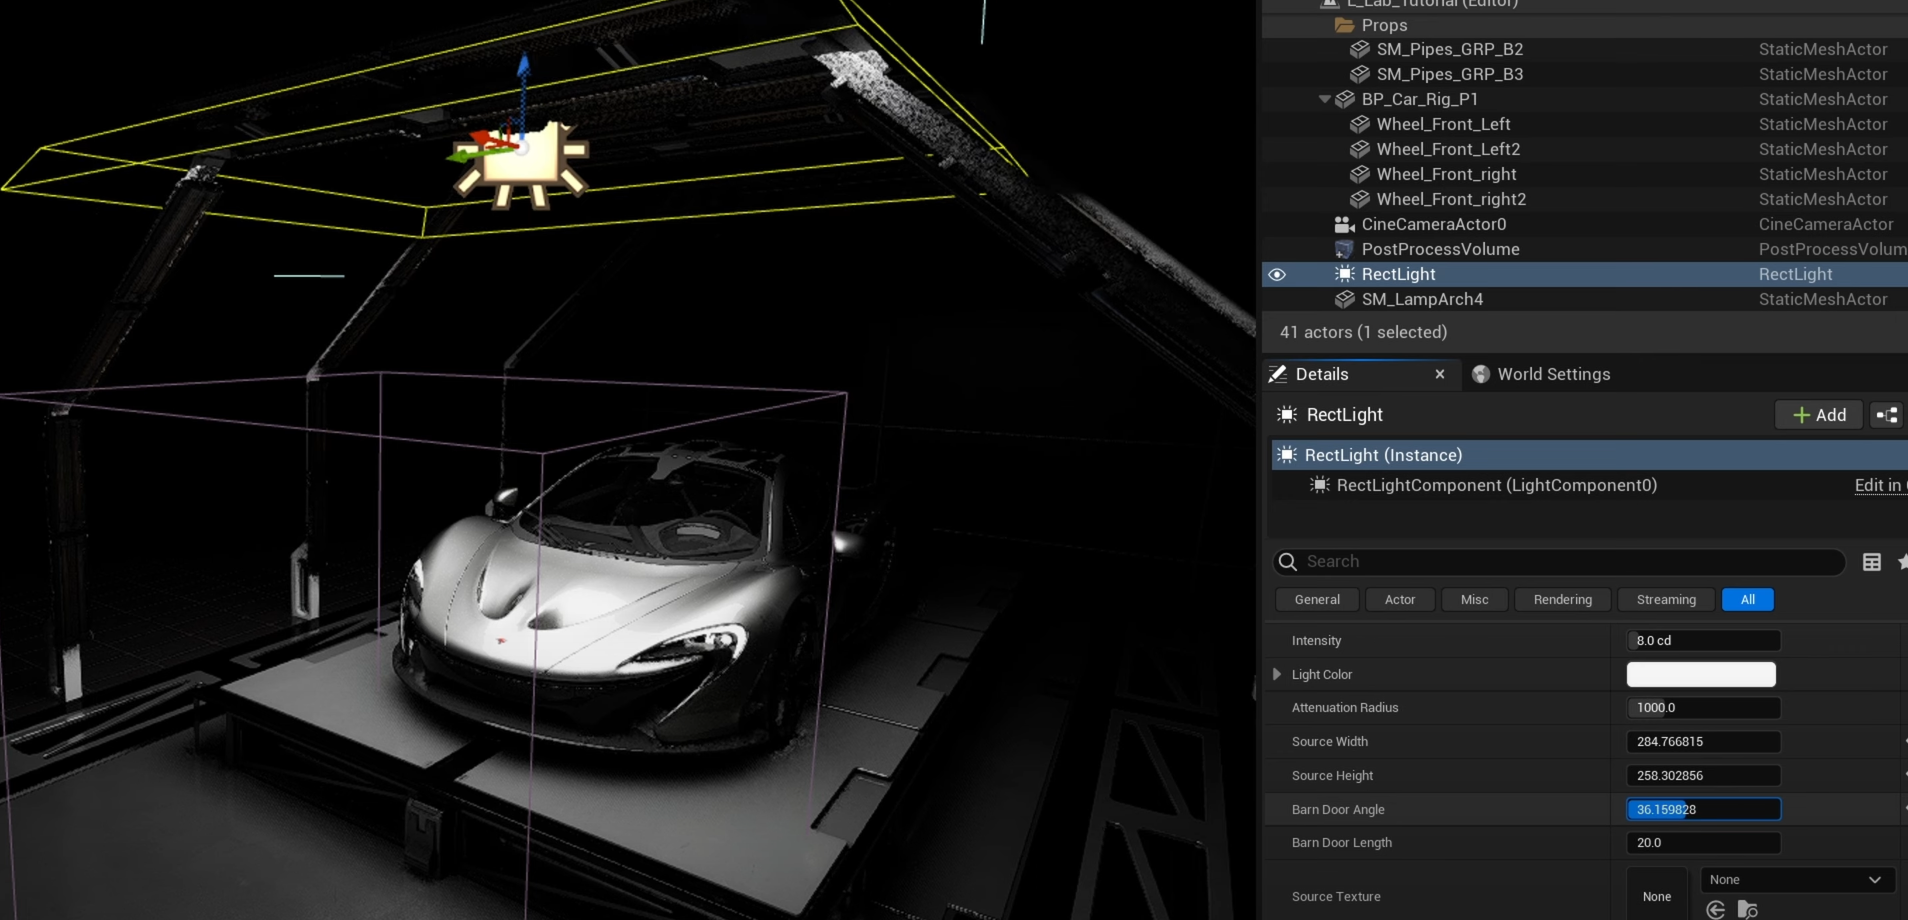Browse to Source Texture in Content Browser
Screen dimensions: 1908x920
[x=1747, y=909]
